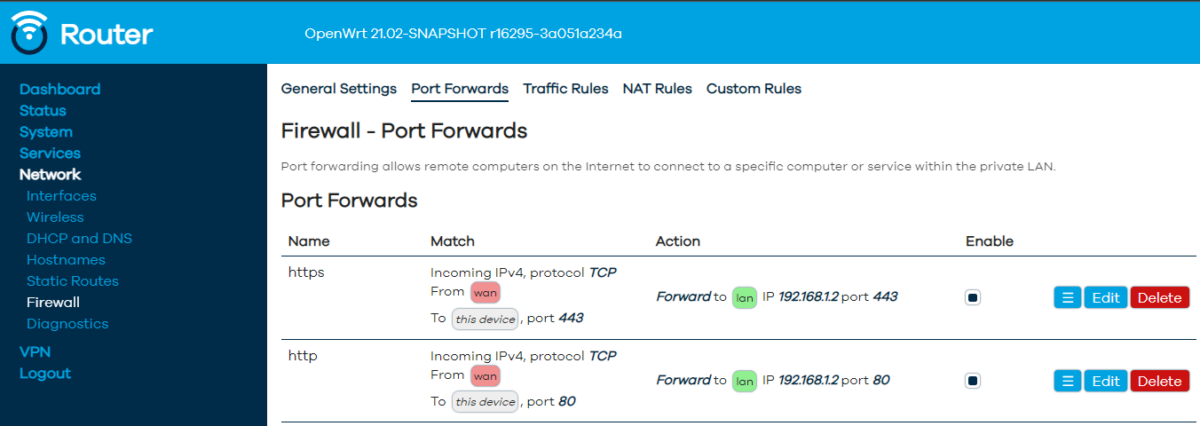Viewport: 1200px width, 426px height.
Task: Disable the https port forward checkbox
Action: [973, 297]
